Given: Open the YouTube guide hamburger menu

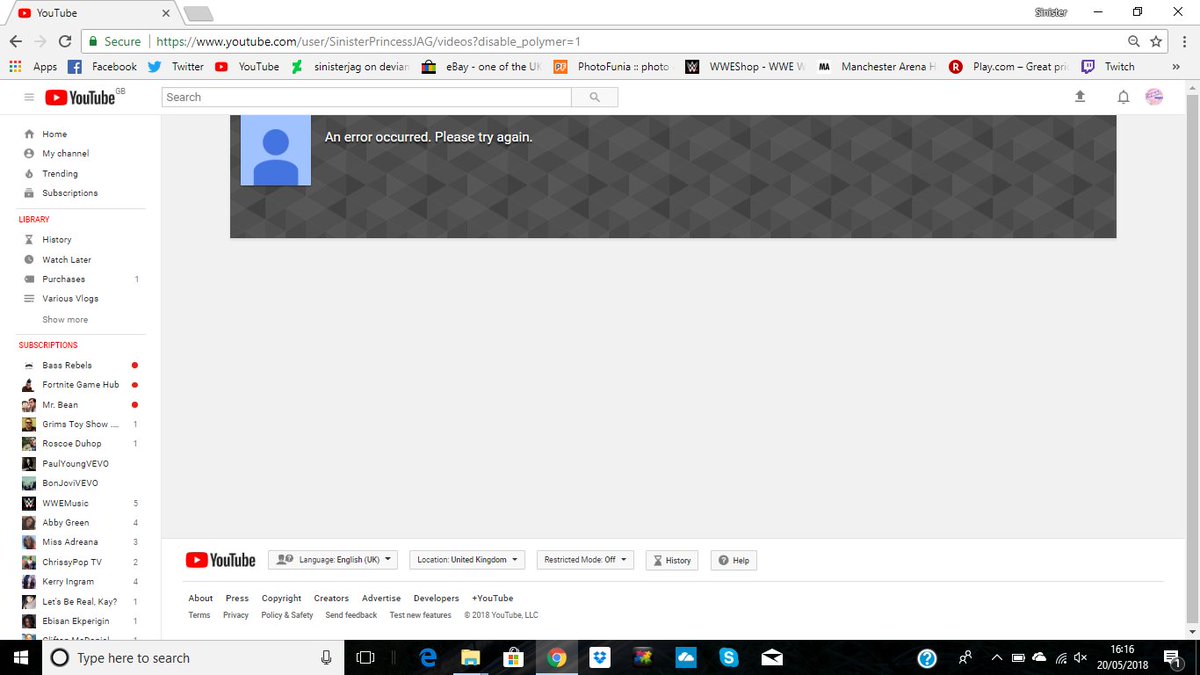Looking at the screenshot, I should 29,97.
